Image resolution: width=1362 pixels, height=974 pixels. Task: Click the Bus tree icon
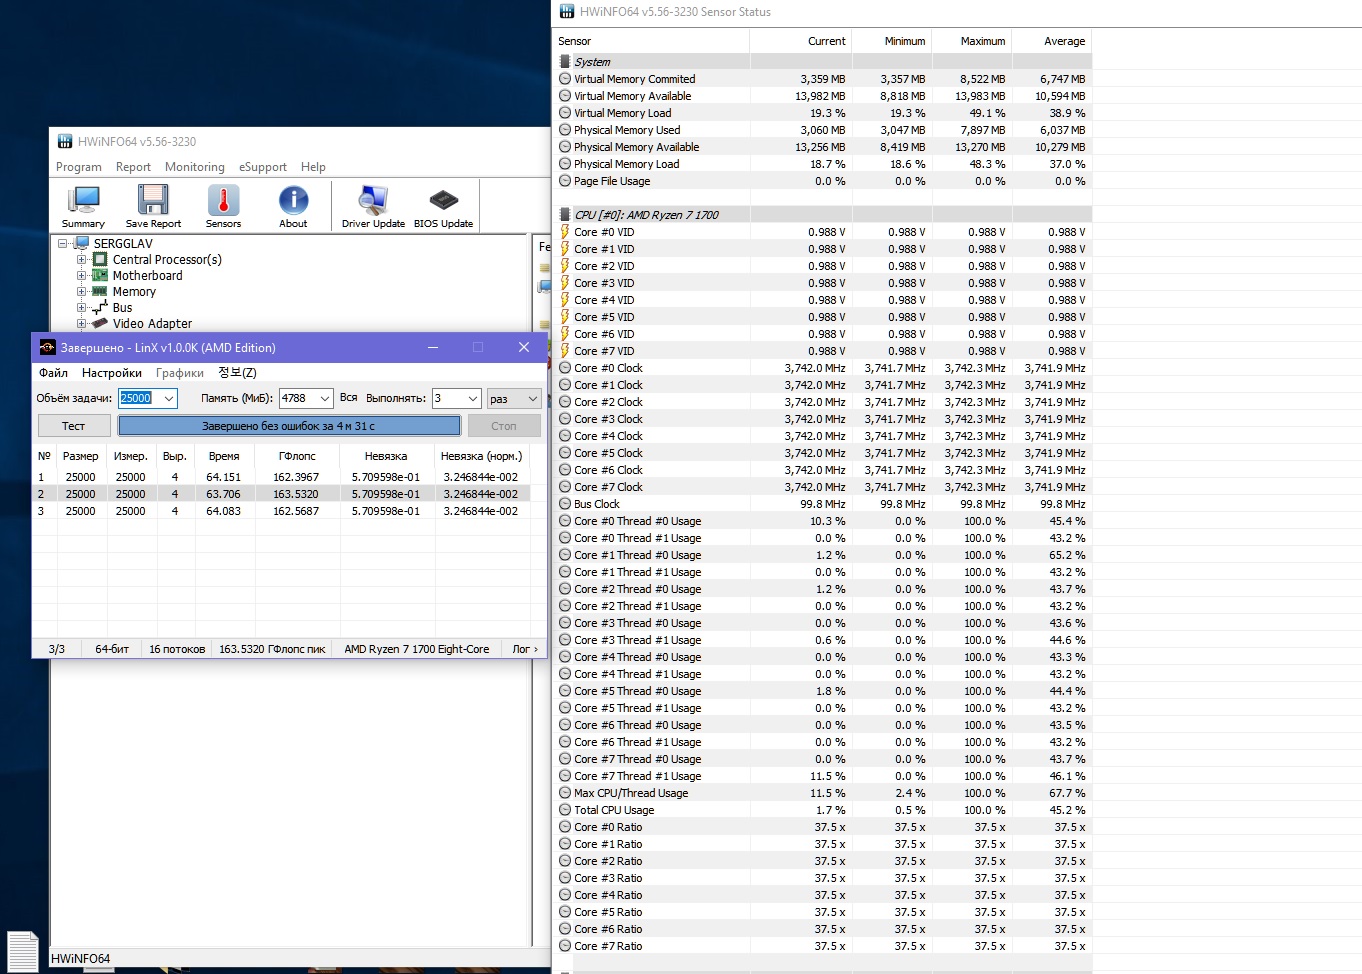click(x=100, y=307)
